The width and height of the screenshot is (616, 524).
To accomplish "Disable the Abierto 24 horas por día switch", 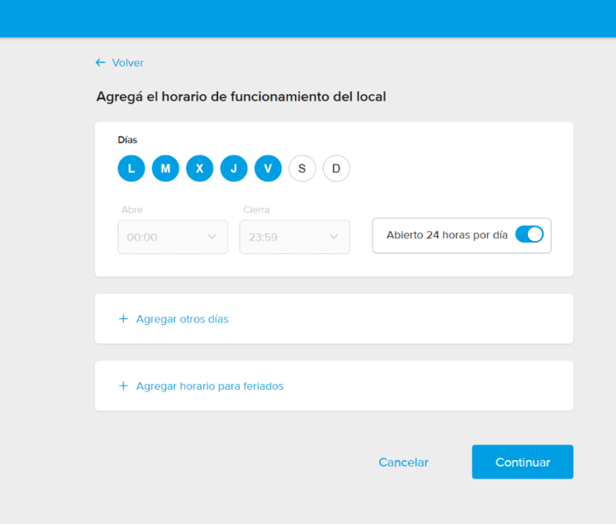I will coord(529,235).
